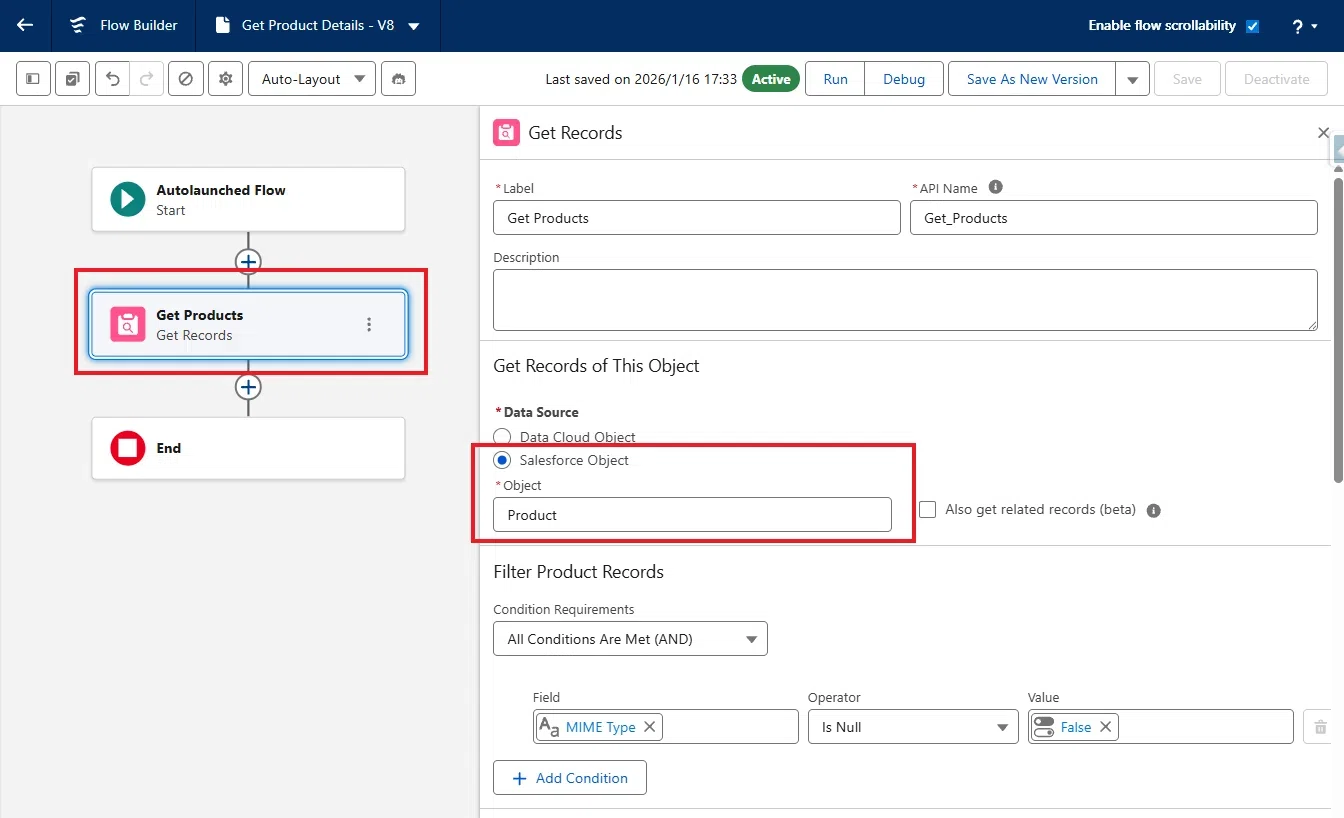Click 'Get Records of This Object' heading
Image resolution: width=1344 pixels, height=818 pixels.
pyautogui.click(x=596, y=366)
